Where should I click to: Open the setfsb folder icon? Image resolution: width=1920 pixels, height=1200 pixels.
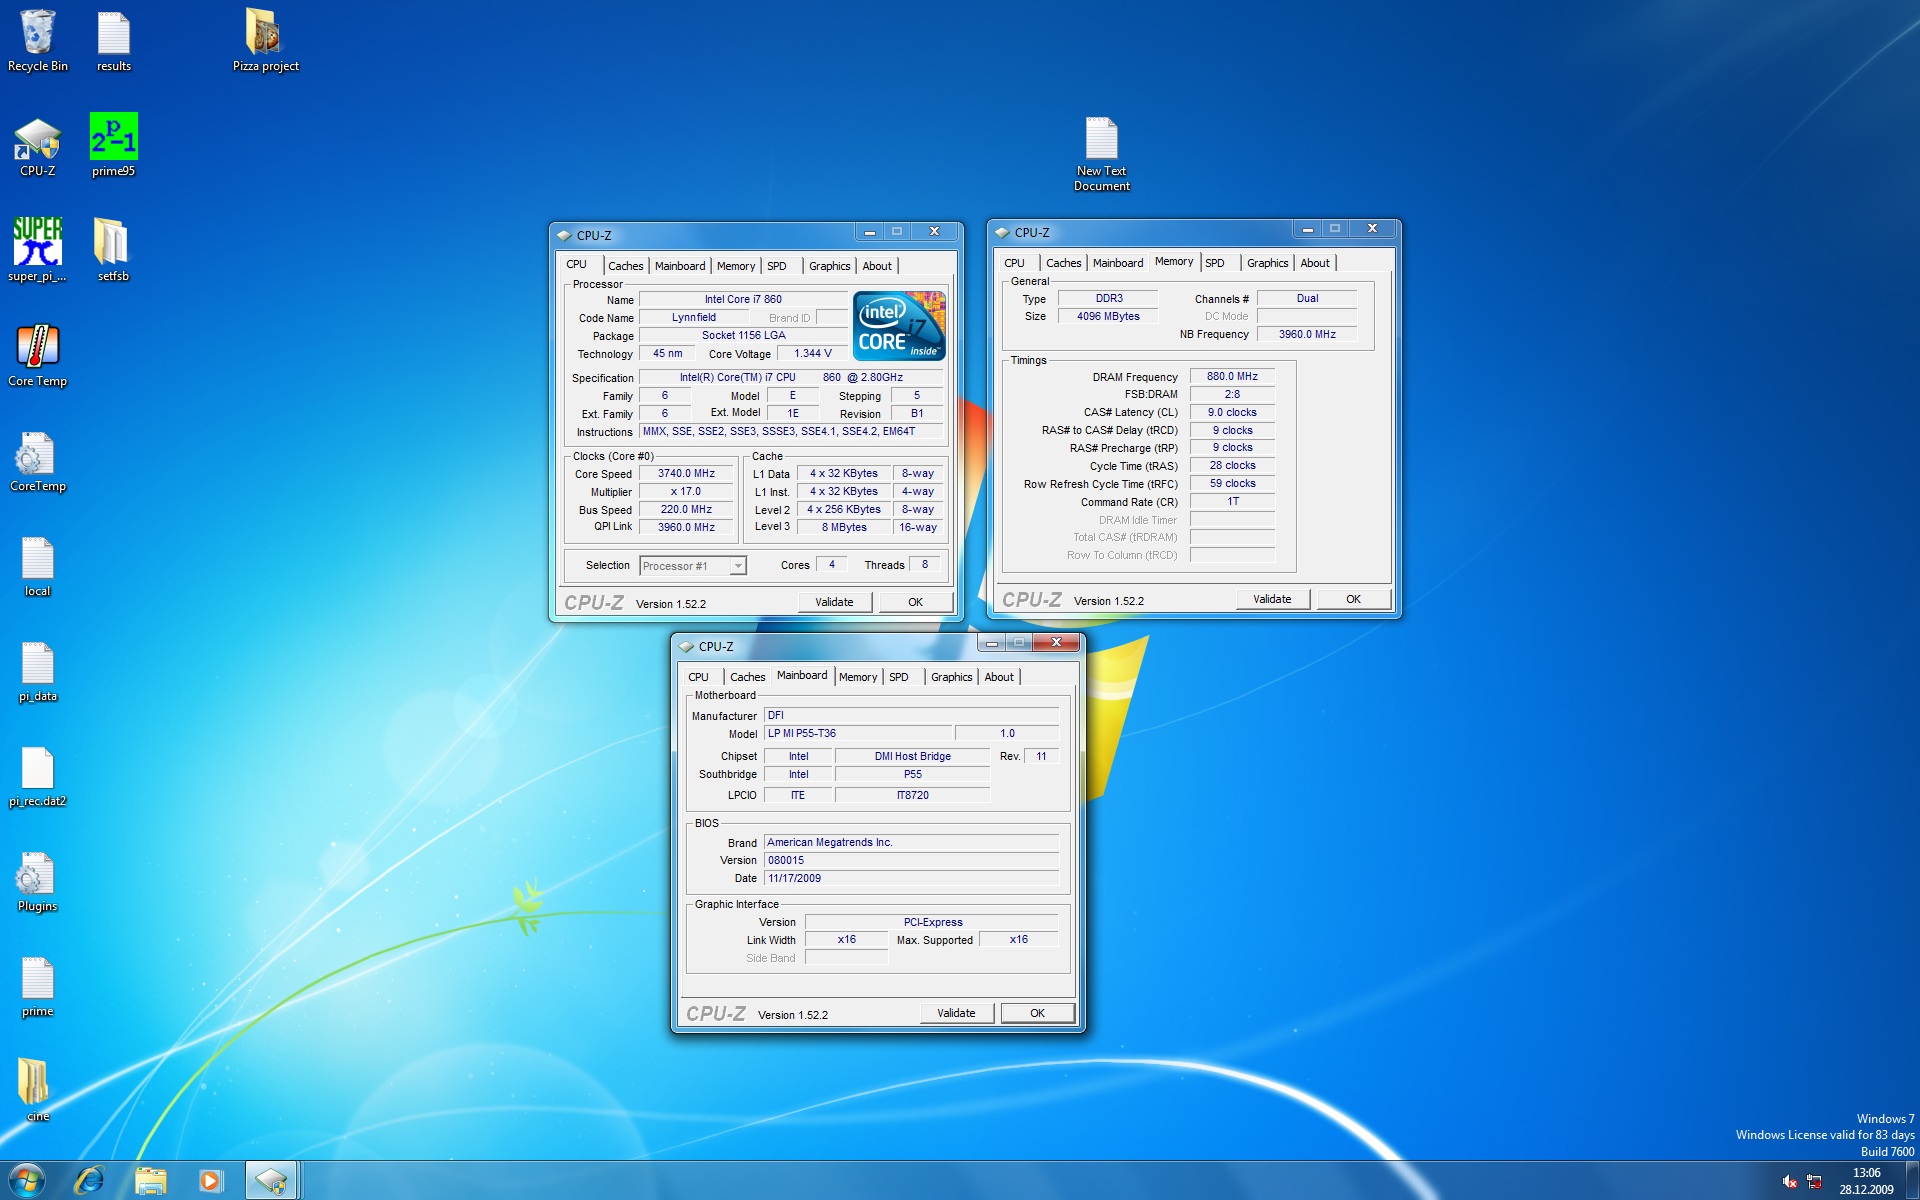(x=113, y=250)
